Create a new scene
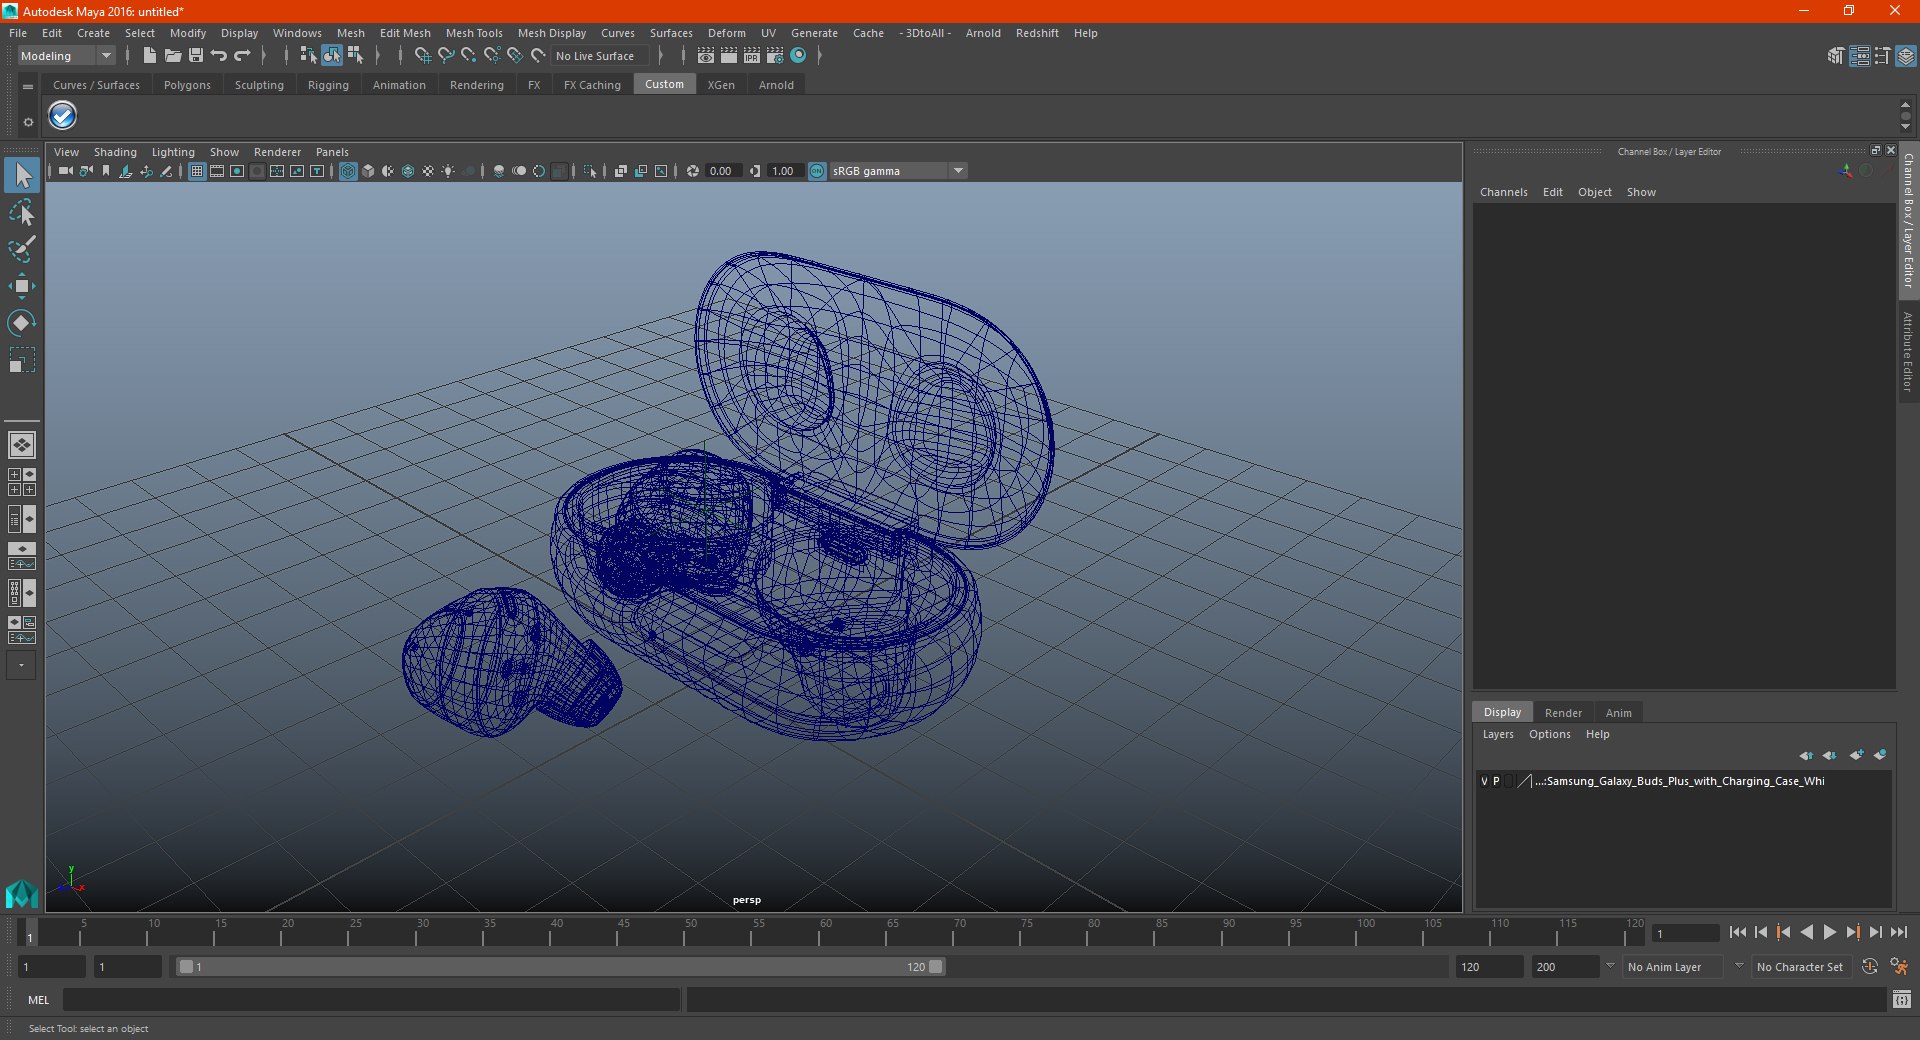 (x=149, y=56)
